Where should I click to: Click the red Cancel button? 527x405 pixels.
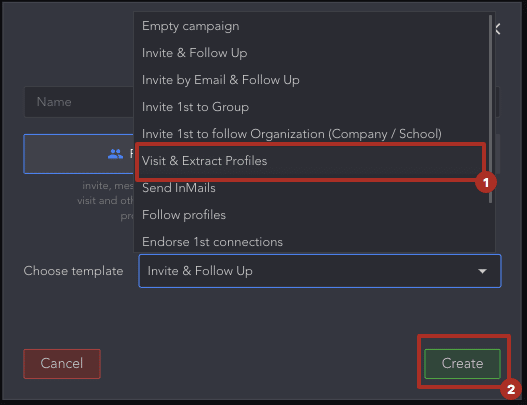pyautogui.click(x=62, y=364)
